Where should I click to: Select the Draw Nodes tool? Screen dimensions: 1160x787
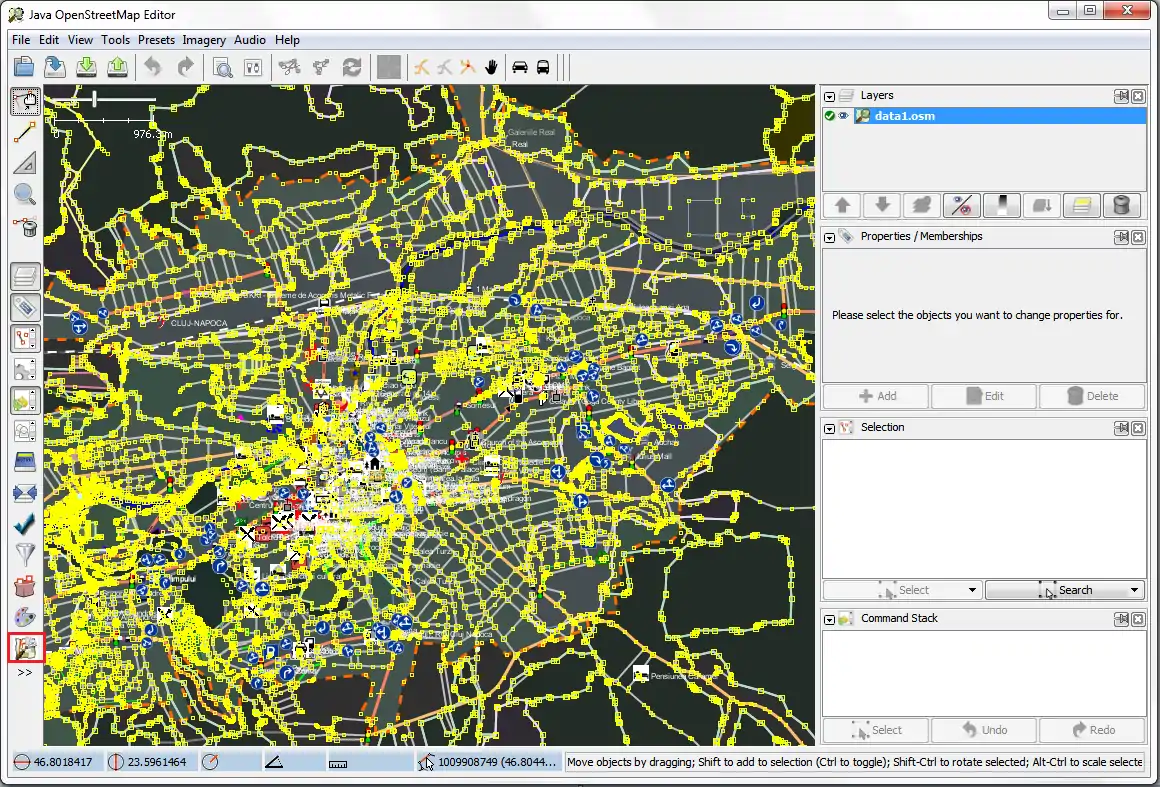[26, 131]
